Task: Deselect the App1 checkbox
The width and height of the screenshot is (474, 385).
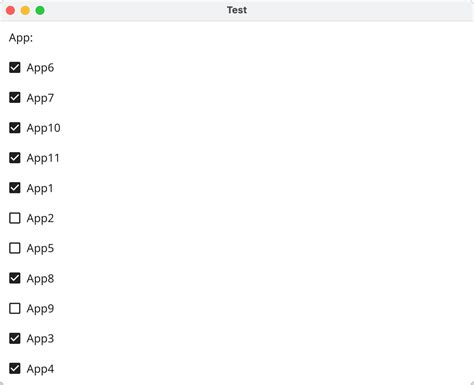Action: click(x=15, y=188)
